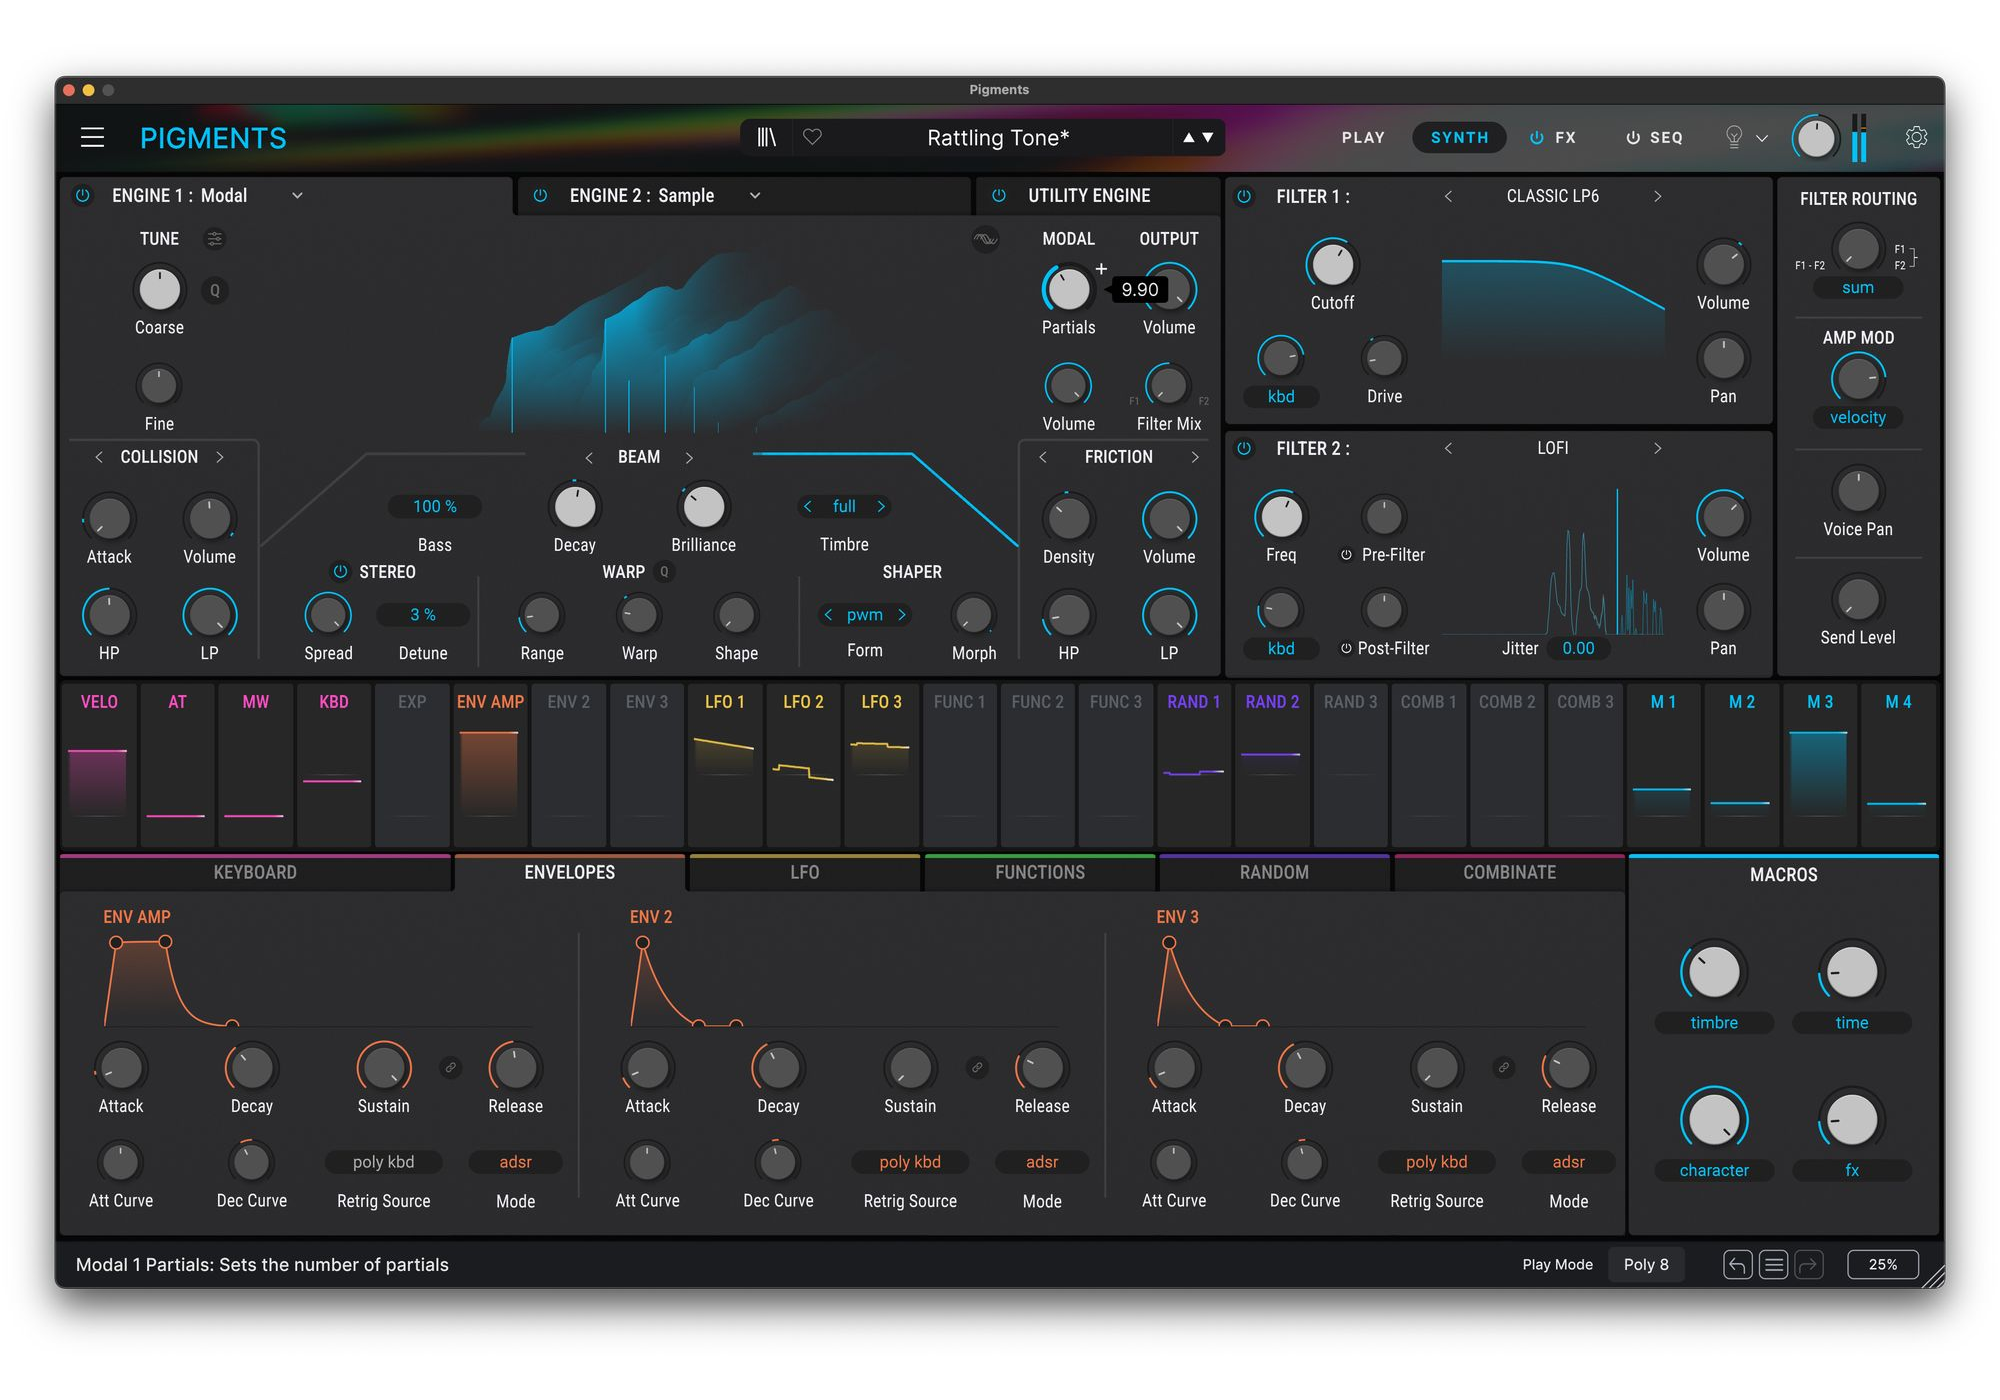Switch to the Keyboard tab
The width and height of the screenshot is (2000, 1400).
(255, 872)
